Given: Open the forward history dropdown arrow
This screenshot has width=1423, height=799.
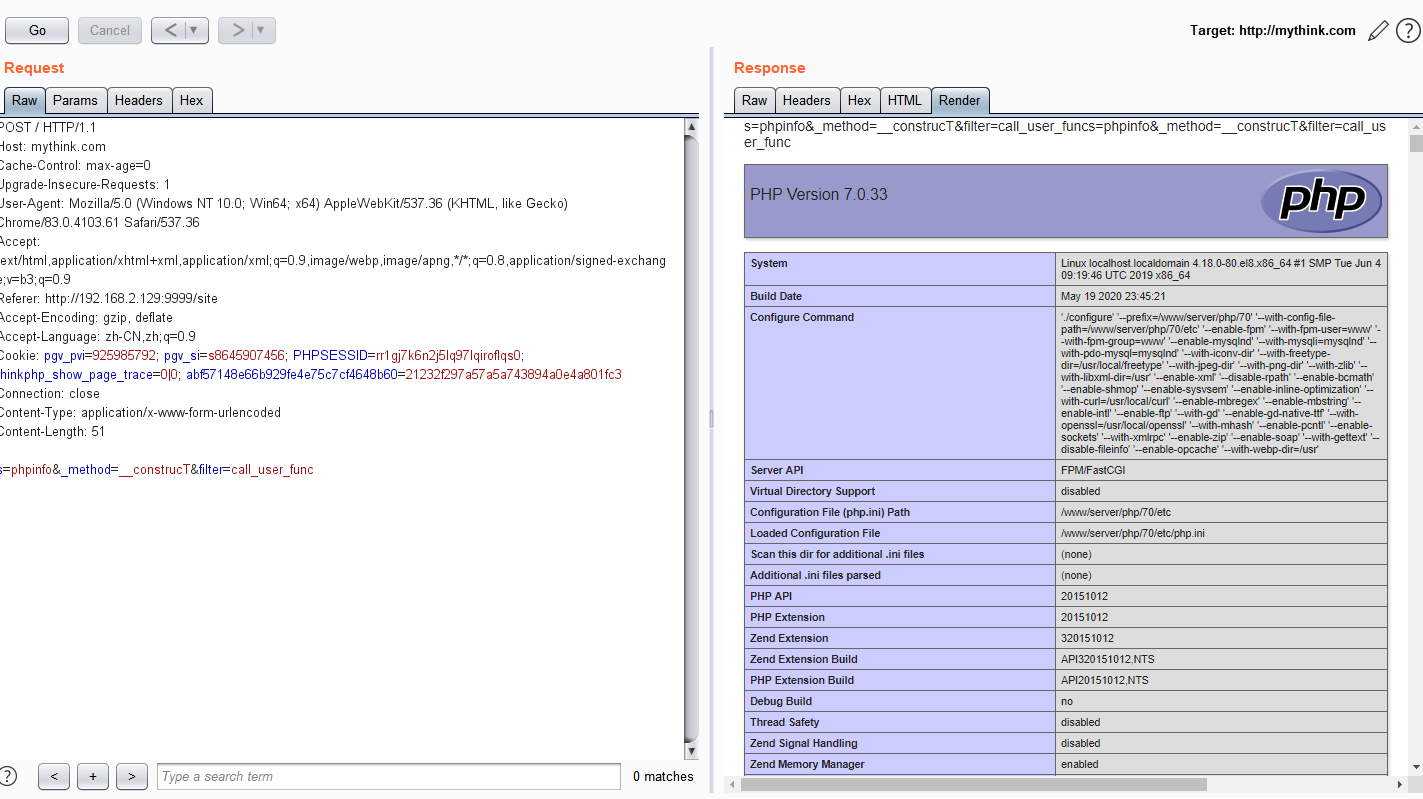Looking at the screenshot, I should pyautogui.click(x=263, y=31).
